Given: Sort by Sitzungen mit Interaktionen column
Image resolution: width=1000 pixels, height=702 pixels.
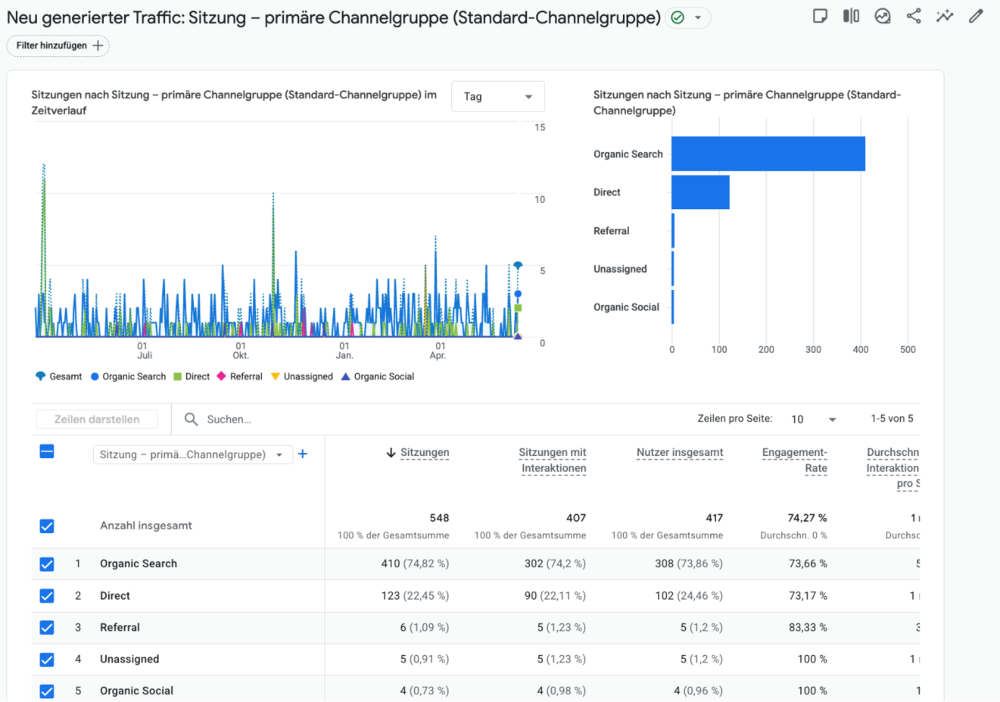Looking at the screenshot, I should [552, 460].
